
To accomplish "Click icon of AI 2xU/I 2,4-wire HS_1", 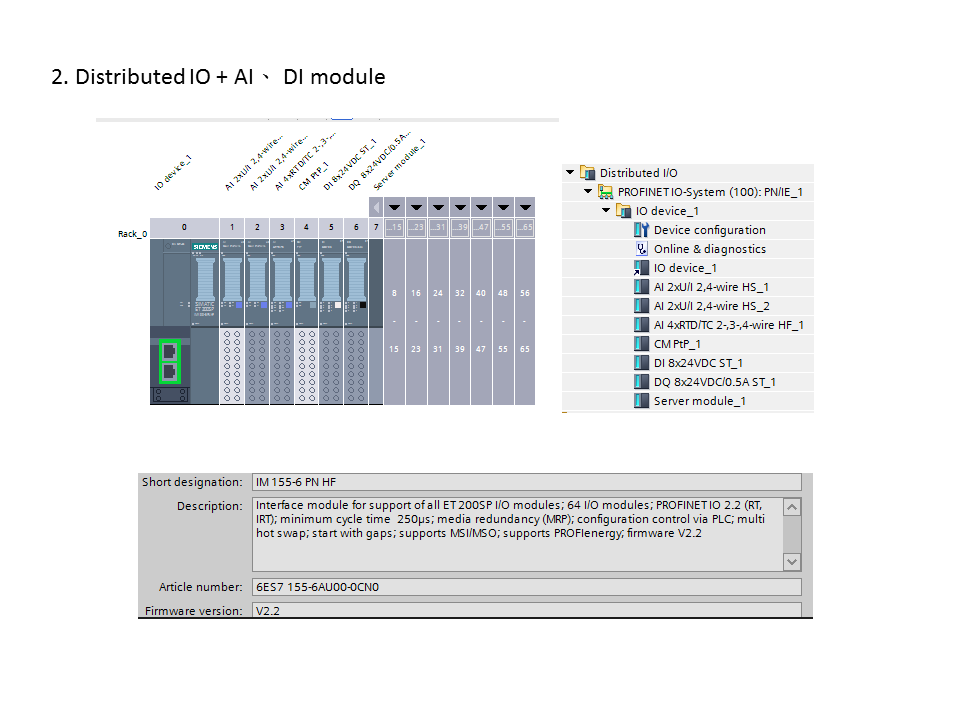I will [641, 287].
